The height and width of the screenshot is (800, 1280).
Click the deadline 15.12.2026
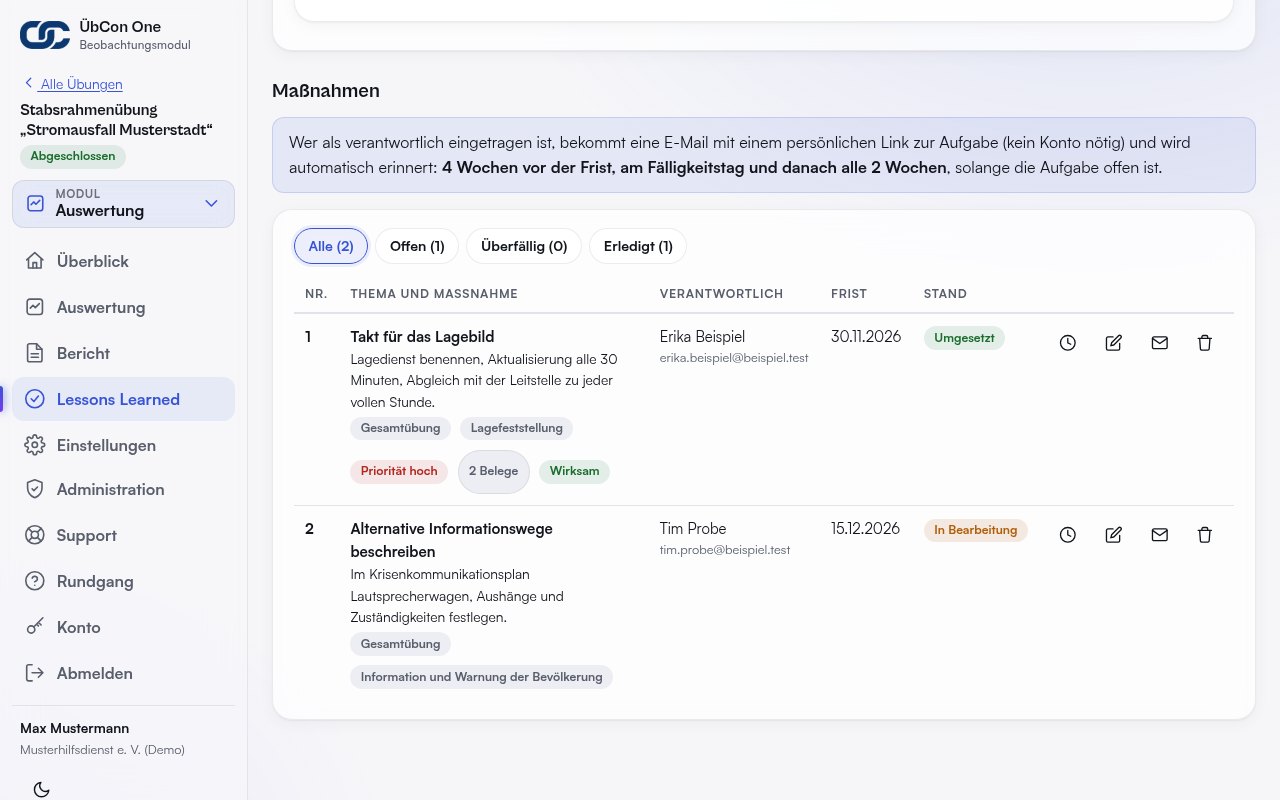point(866,529)
